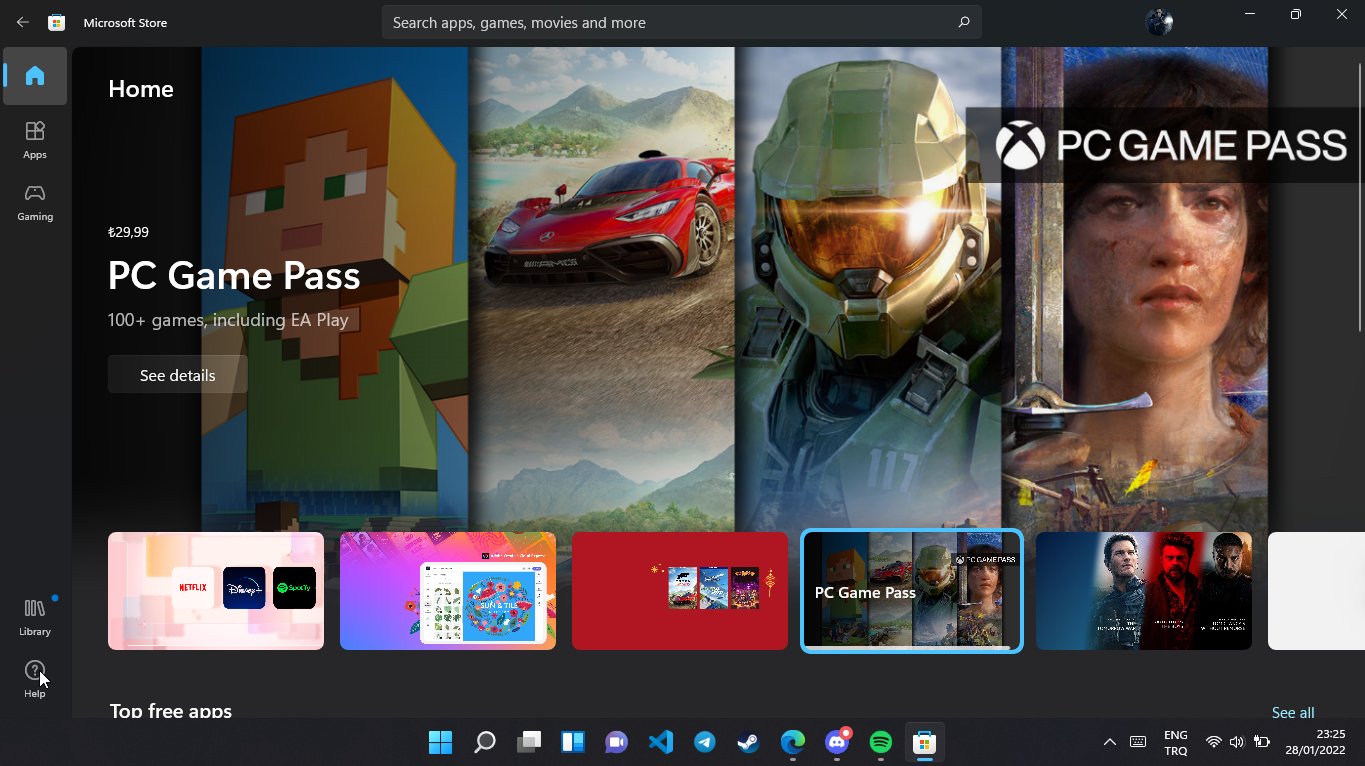Select the PC Game Pass carousel thumbnail

pyautogui.click(x=912, y=591)
